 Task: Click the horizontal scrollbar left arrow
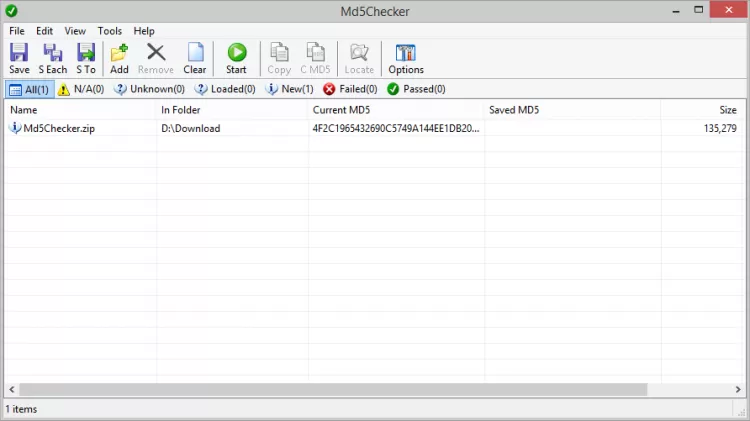12,389
